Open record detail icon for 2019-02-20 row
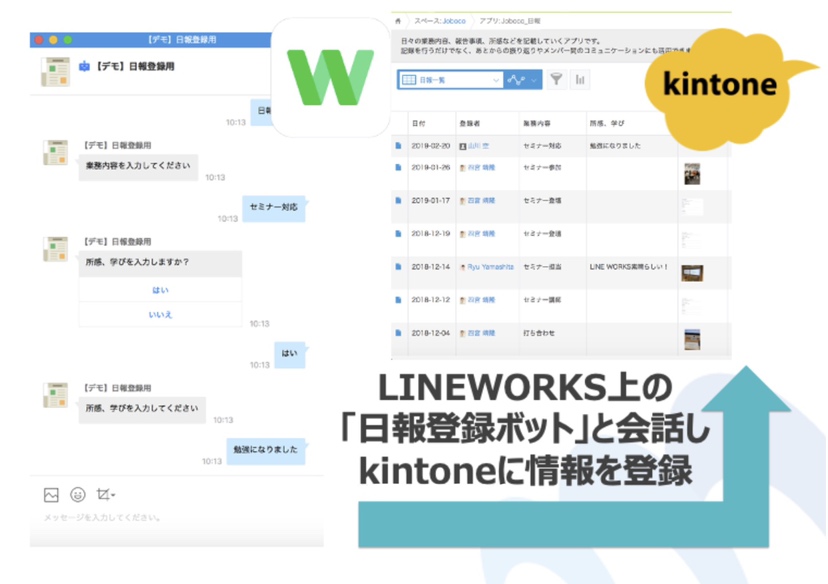 398,145
